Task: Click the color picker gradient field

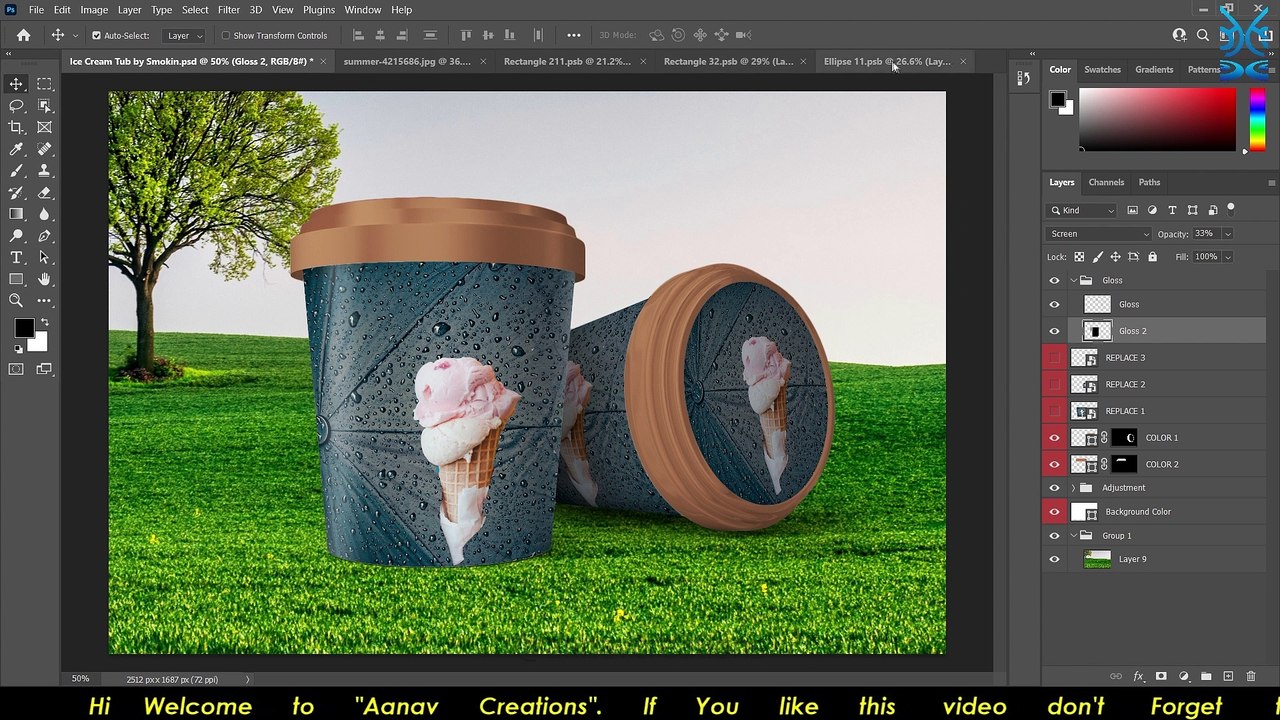Action: pyautogui.click(x=1157, y=119)
